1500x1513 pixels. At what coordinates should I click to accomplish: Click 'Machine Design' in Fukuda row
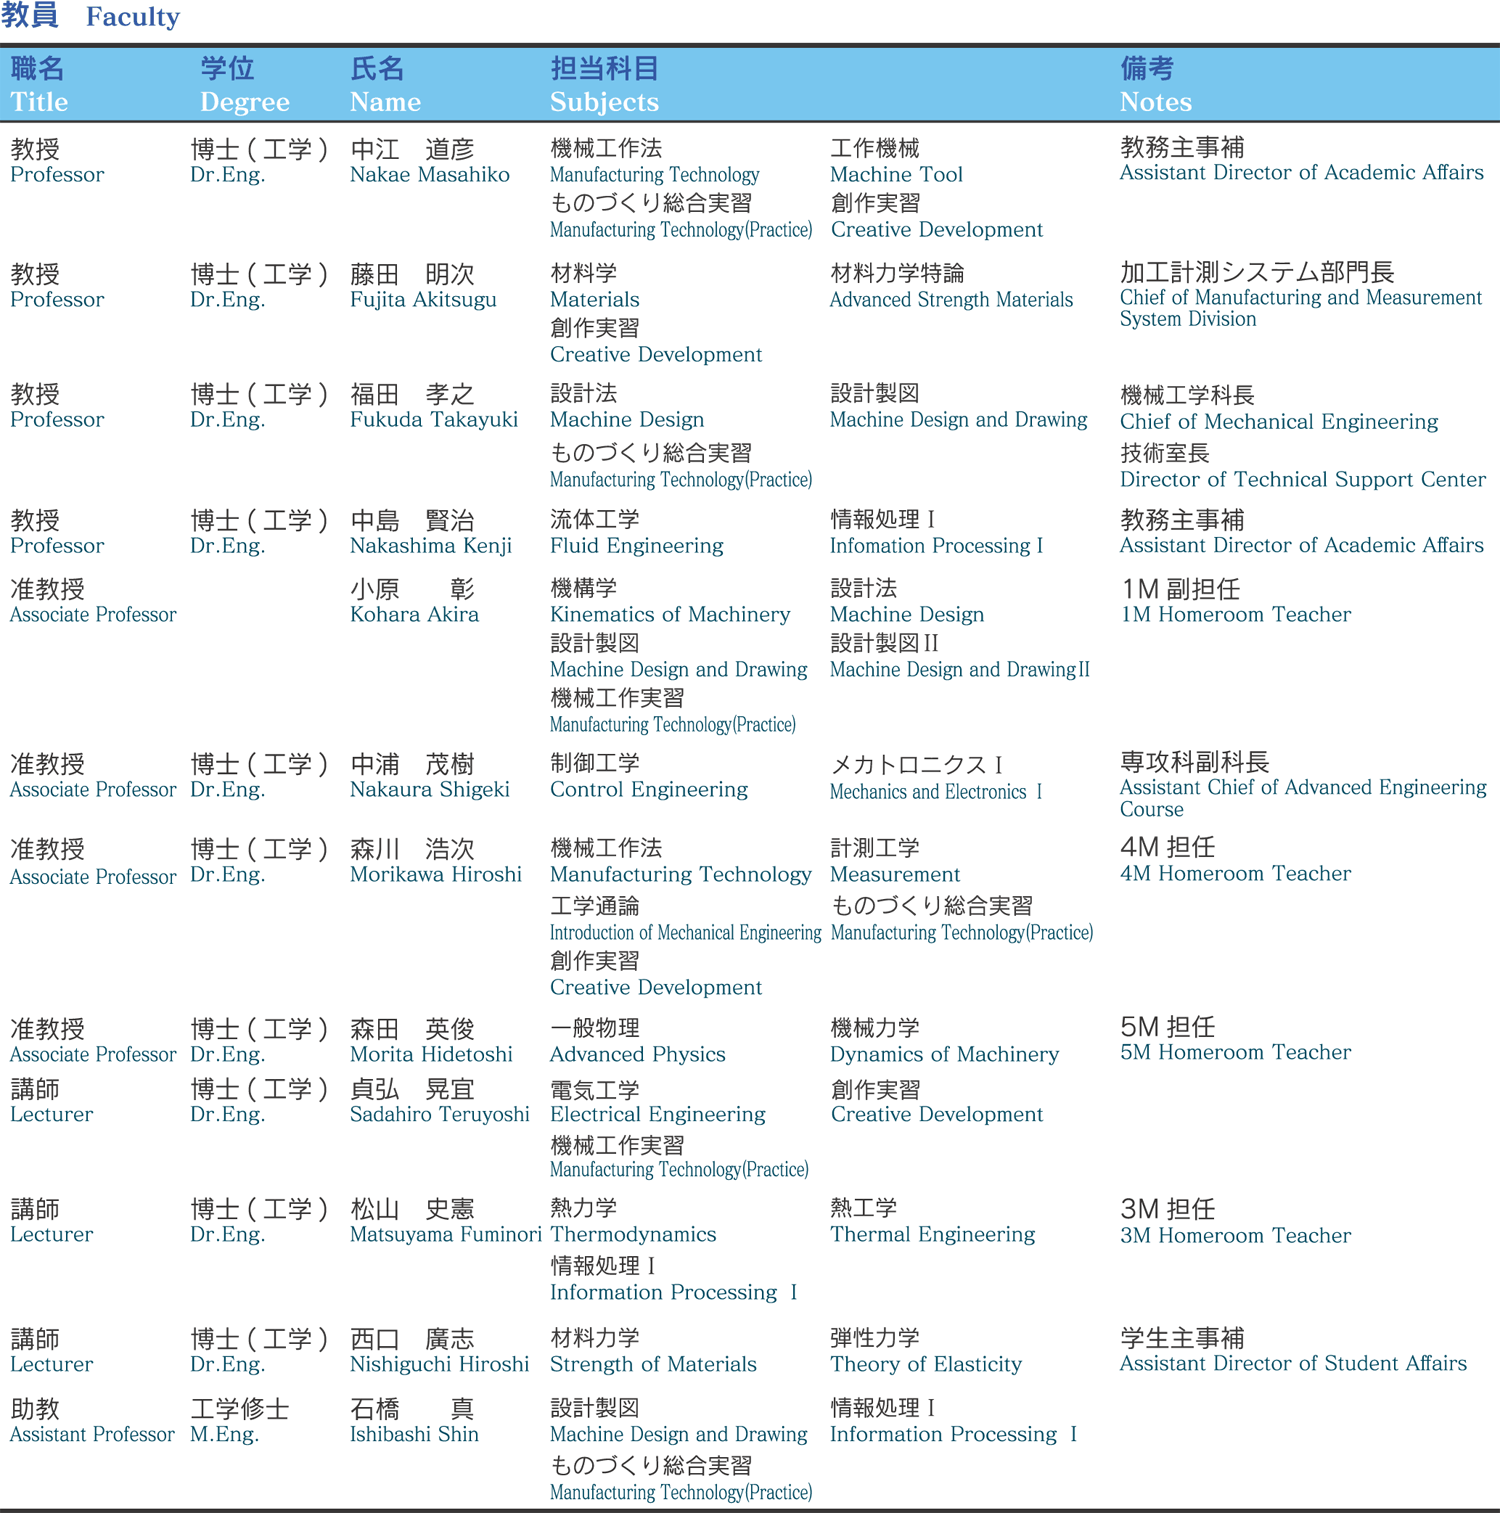point(627,420)
